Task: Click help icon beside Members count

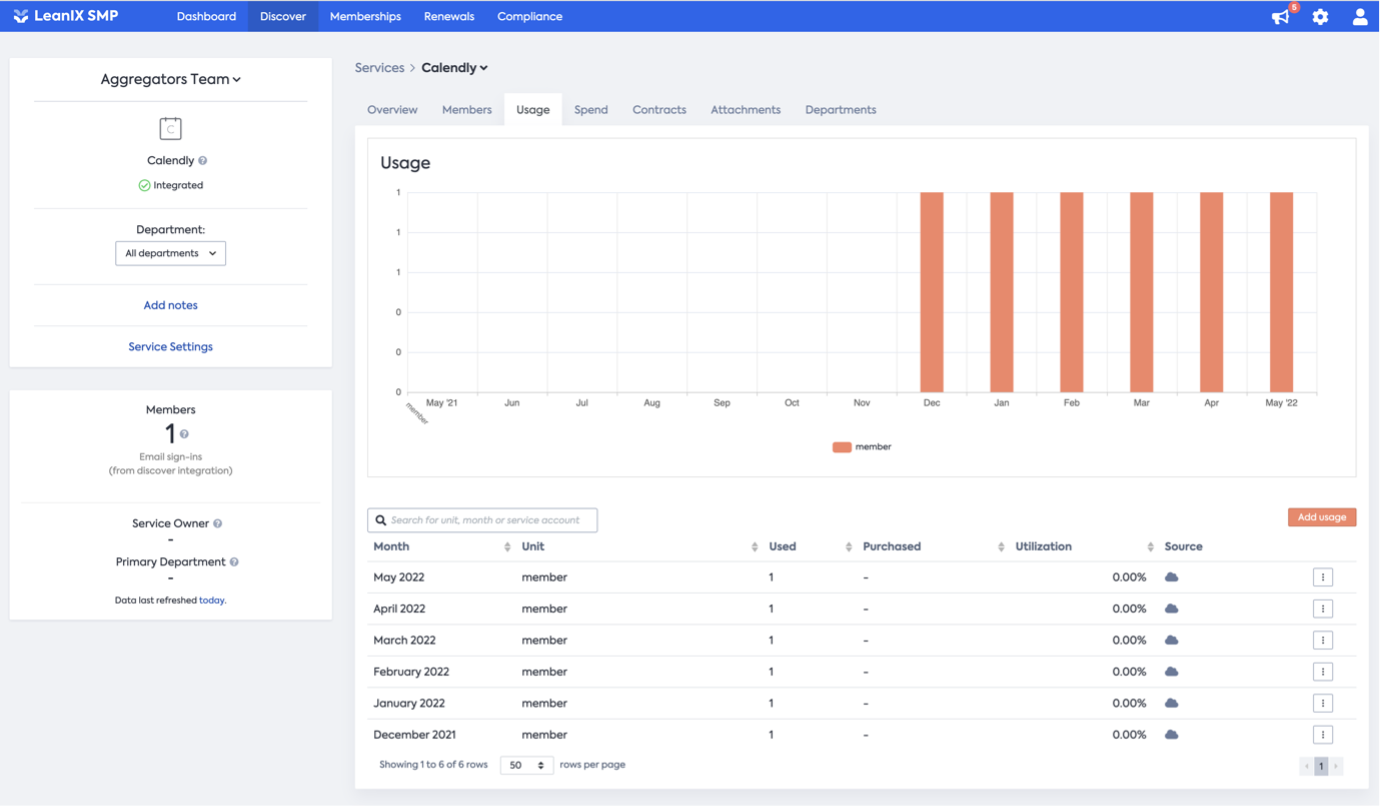Action: (185, 435)
